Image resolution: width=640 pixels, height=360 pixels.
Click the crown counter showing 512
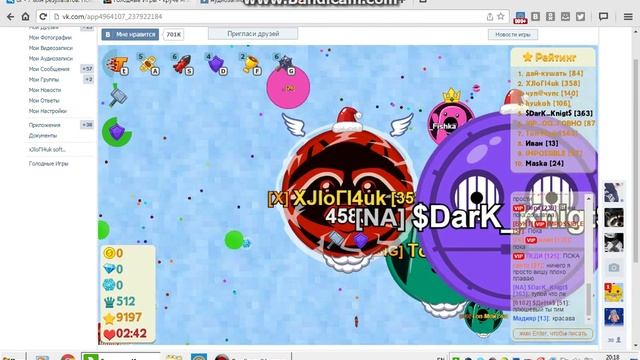click(120, 302)
